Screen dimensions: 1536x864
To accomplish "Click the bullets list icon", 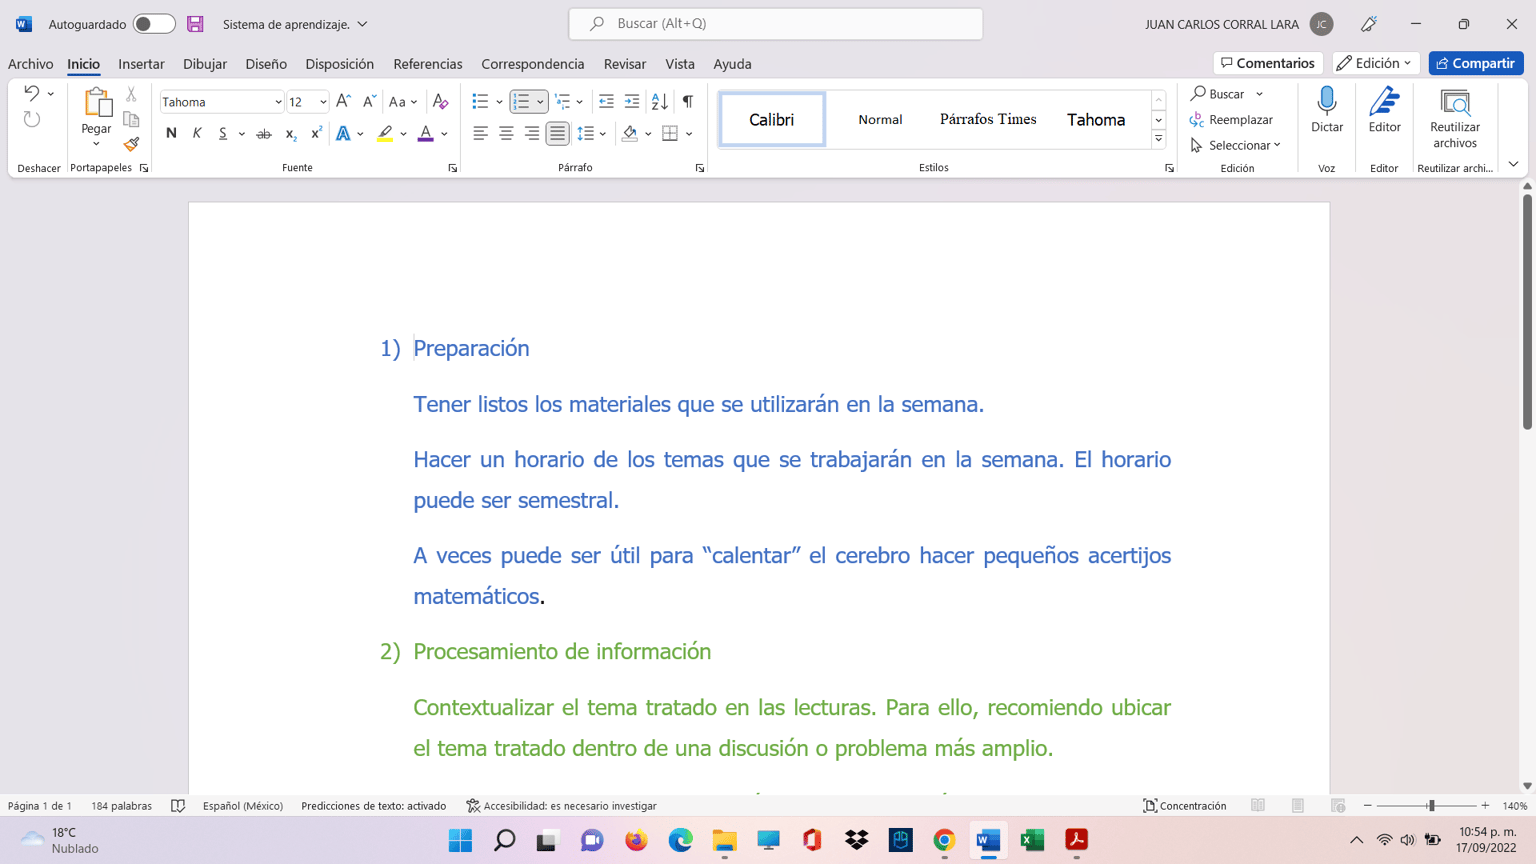I will pos(480,101).
